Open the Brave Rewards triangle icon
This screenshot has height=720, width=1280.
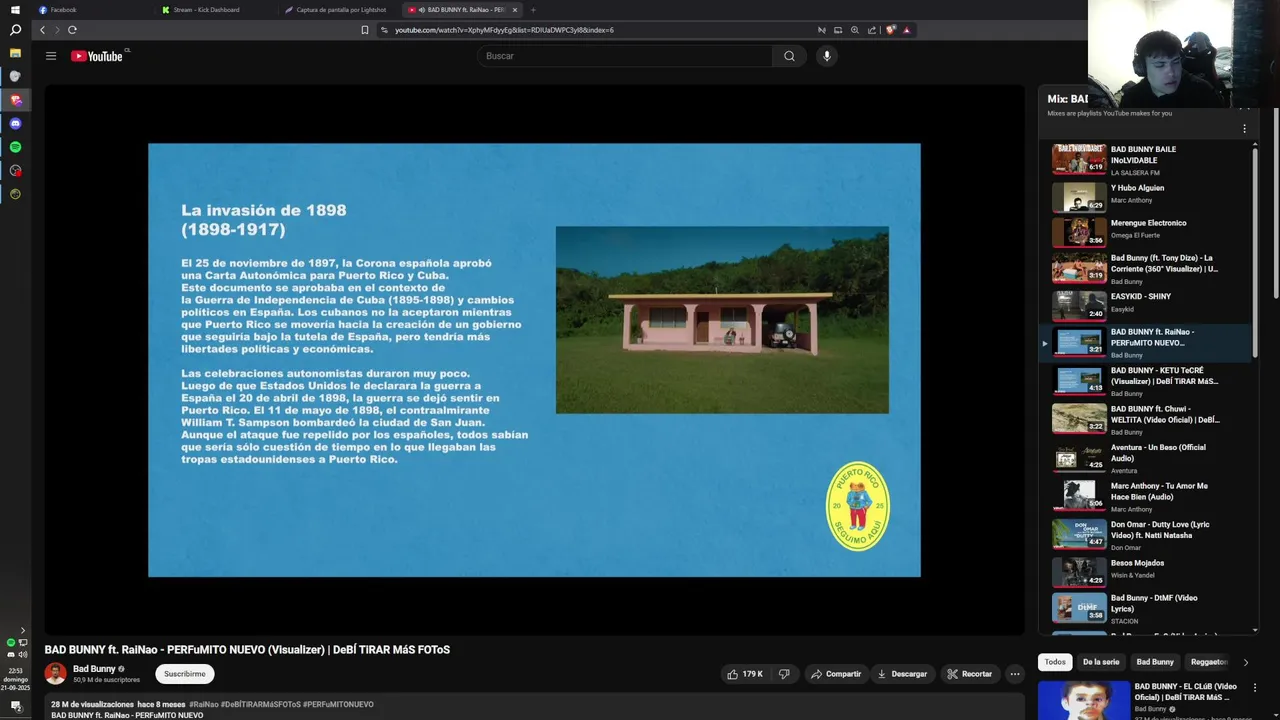[x=907, y=30]
